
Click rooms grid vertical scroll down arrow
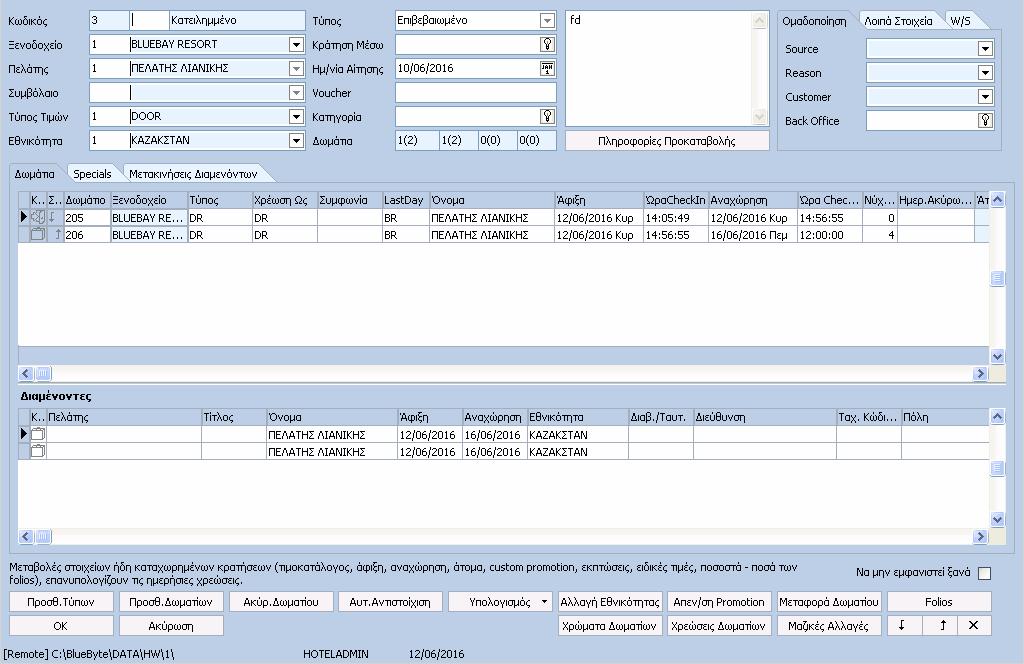(997, 356)
